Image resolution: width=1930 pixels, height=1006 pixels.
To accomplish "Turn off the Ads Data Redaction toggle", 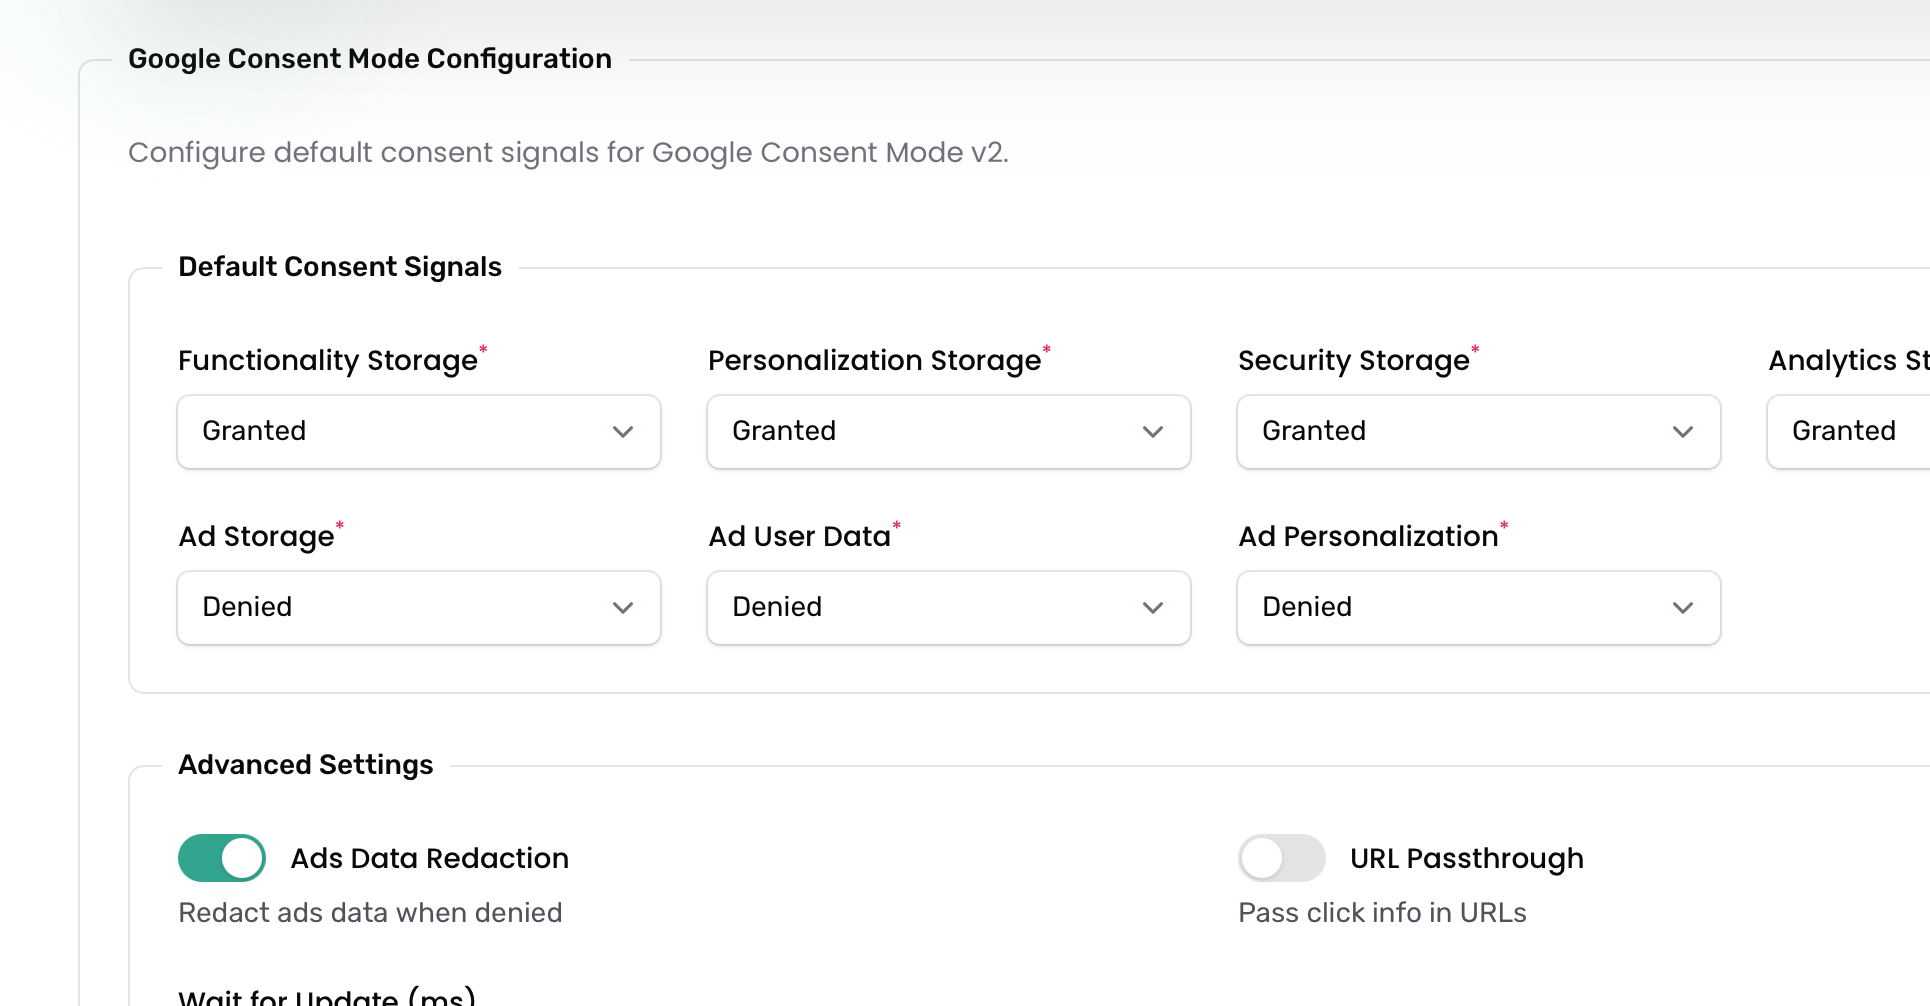I will [x=222, y=858].
